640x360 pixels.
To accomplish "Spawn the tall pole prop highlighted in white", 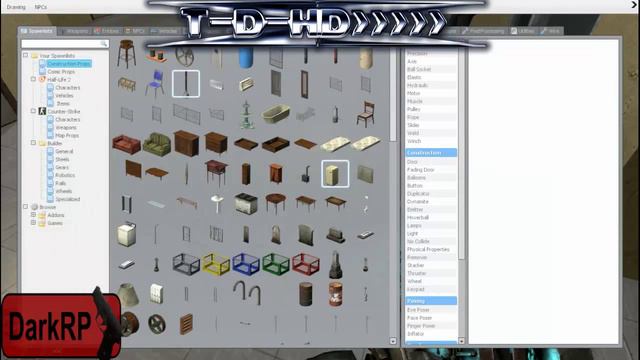I will pyautogui.click(x=186, y=84).
